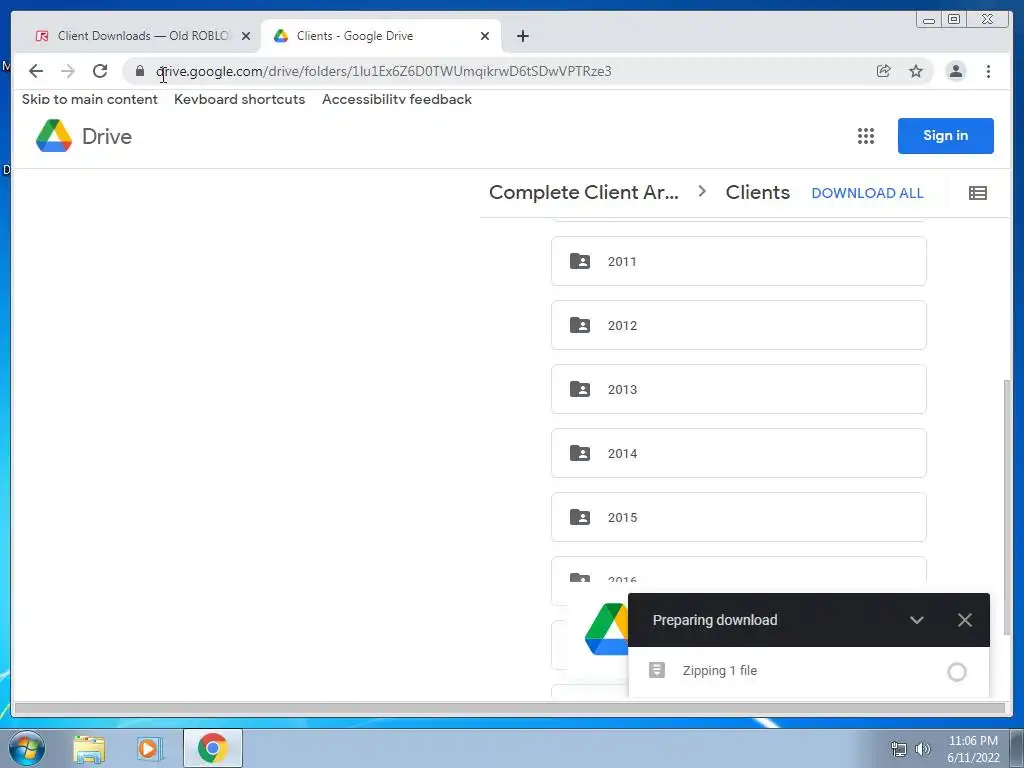Open the Windows Start menu
This screenshot has width=1024, height=768.
(27, 748)
